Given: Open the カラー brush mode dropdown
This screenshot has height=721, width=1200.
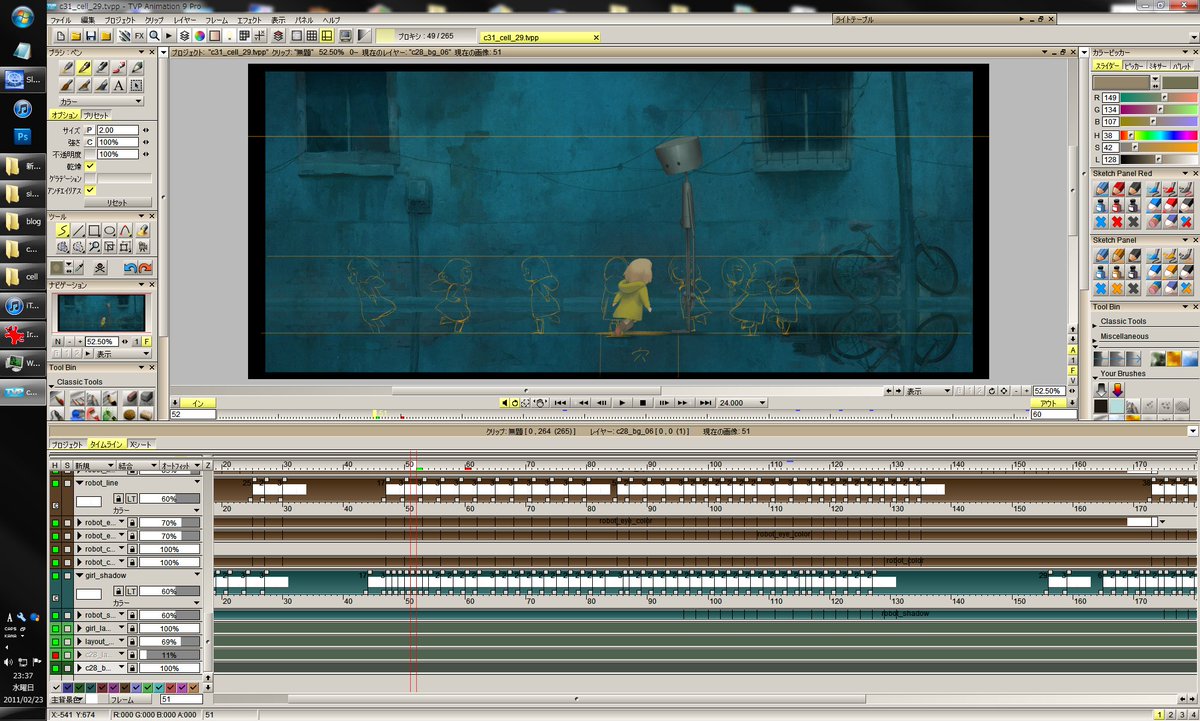Looking at the screenshot, I should pos(99,101).
